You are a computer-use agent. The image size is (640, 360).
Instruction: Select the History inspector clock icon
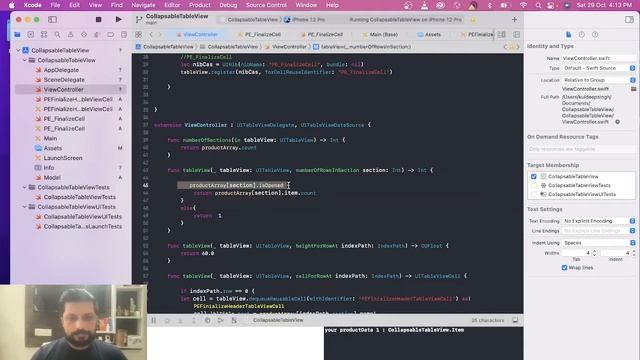(582, 35)
